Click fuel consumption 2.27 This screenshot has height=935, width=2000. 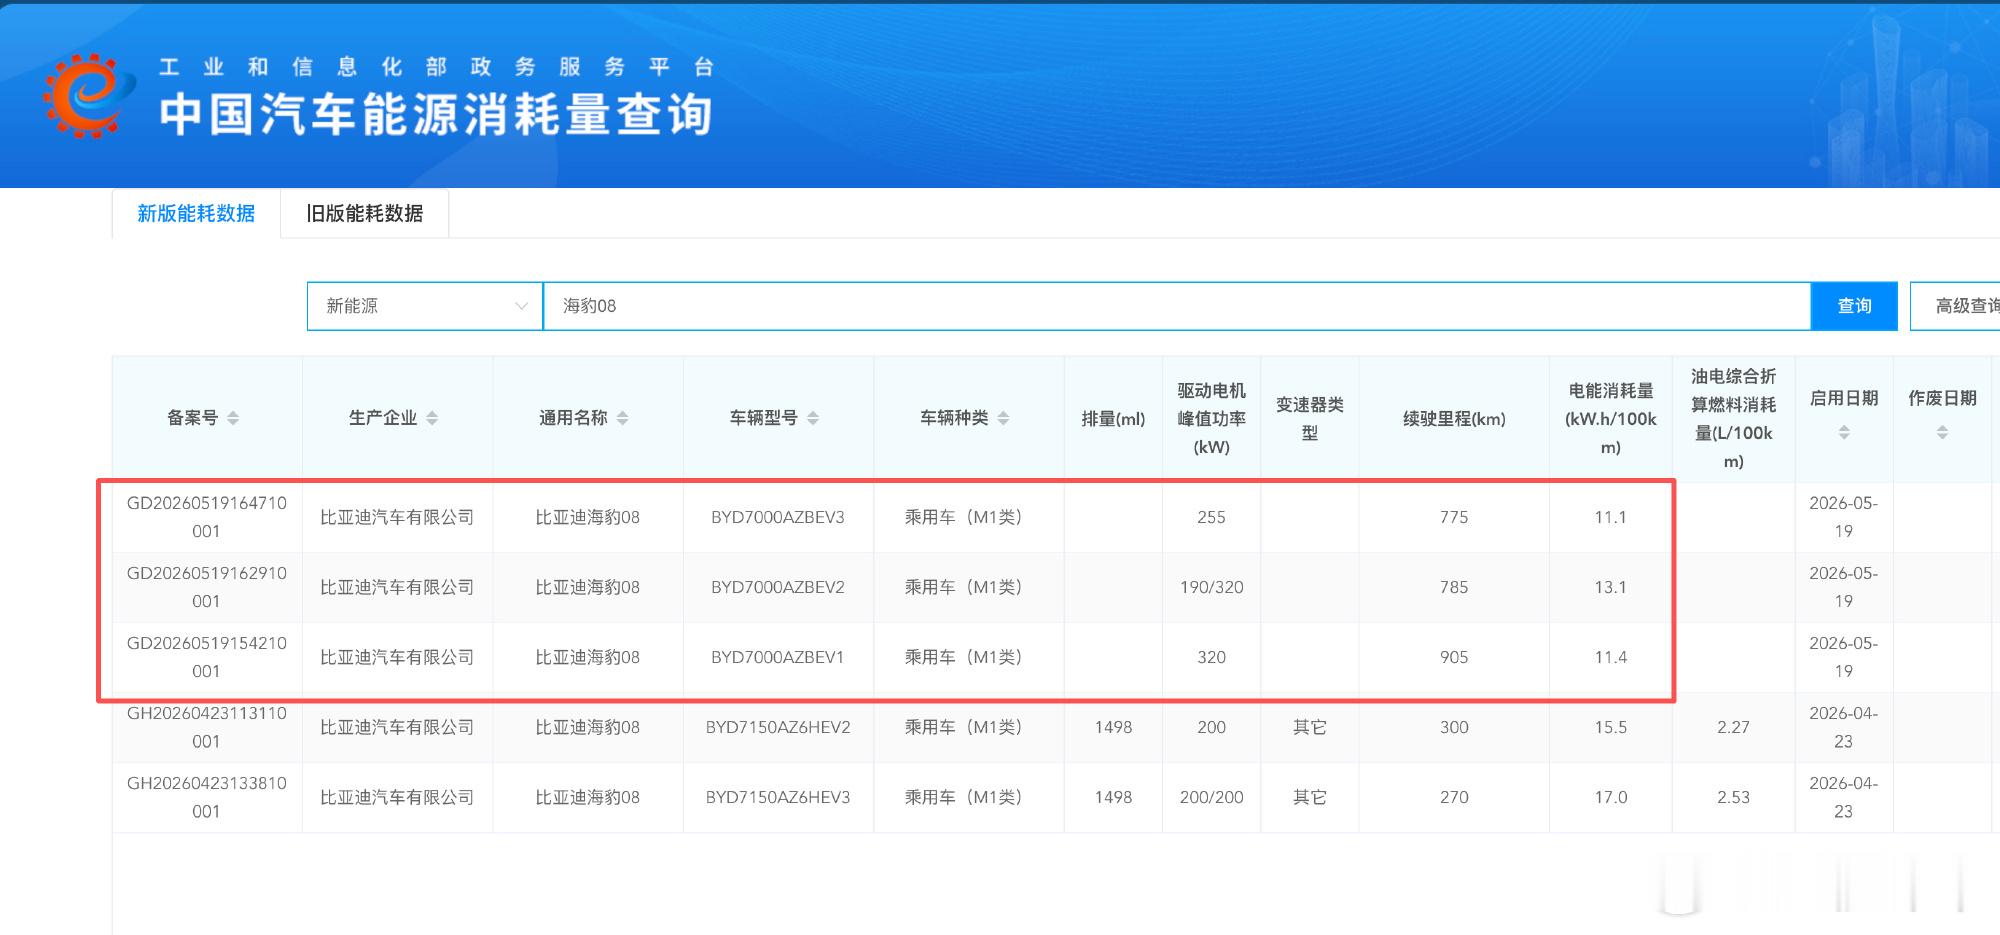pyautogui.click(x=1733, y=727)
